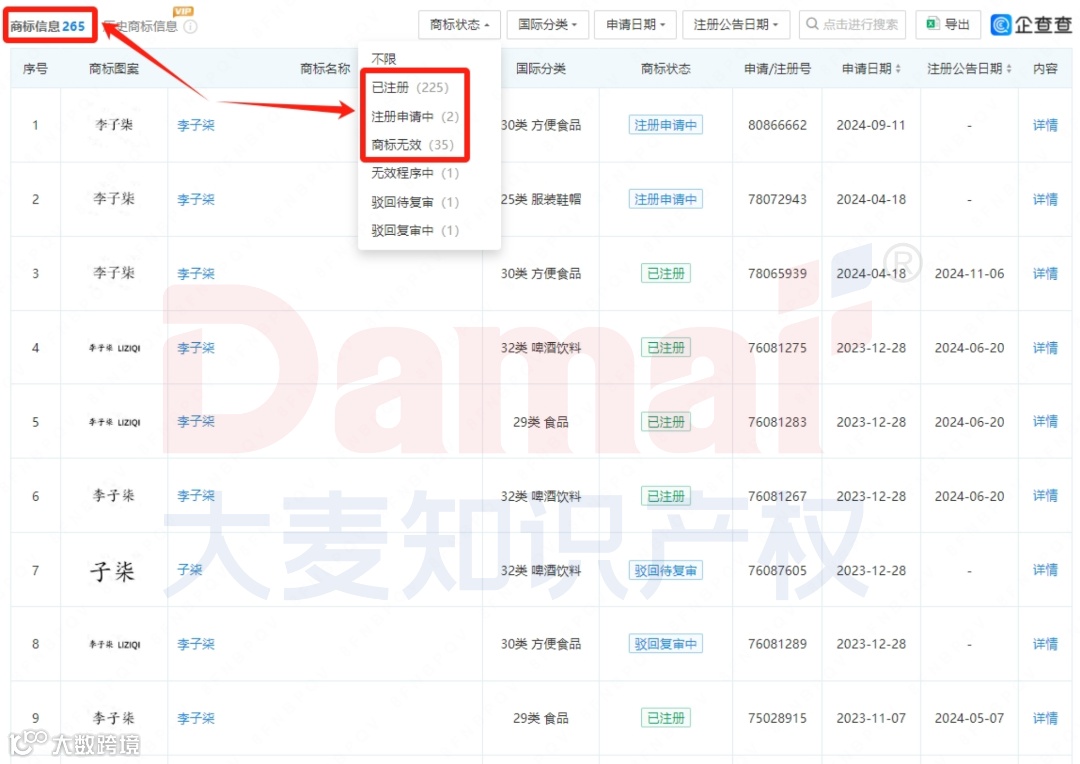The image size is (1080, 764).
Task: Click the trademark image in row 1
Action: click(x=114, y=125)
